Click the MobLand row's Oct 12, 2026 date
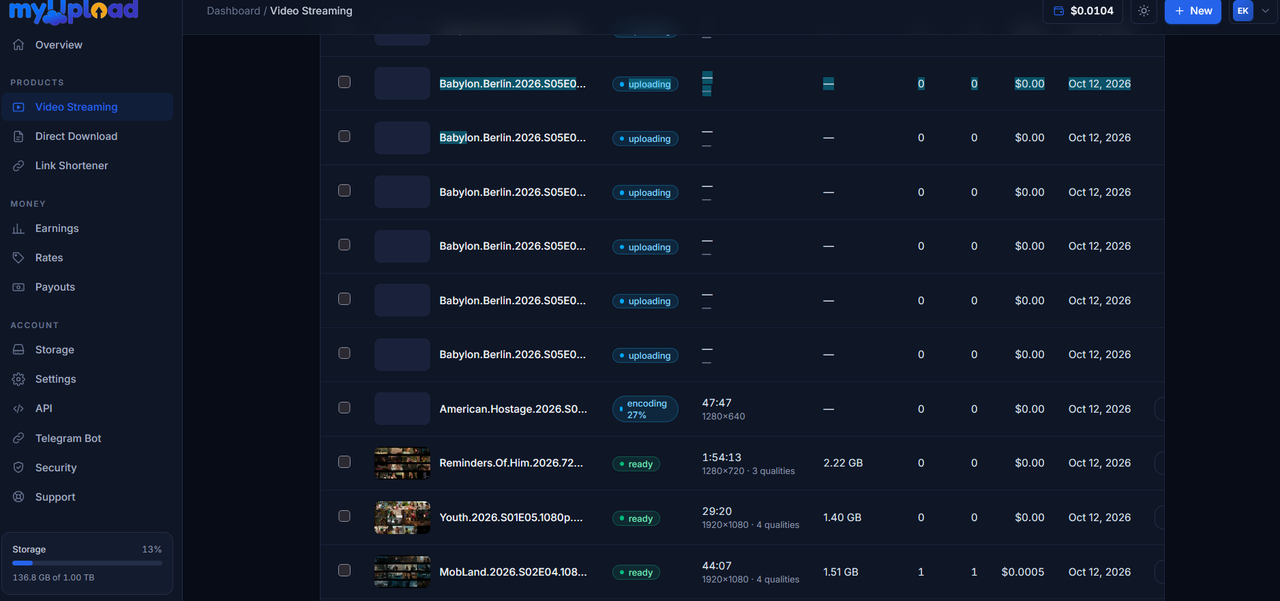Viewport: 1280px width, 601px height. point(1099,572)
